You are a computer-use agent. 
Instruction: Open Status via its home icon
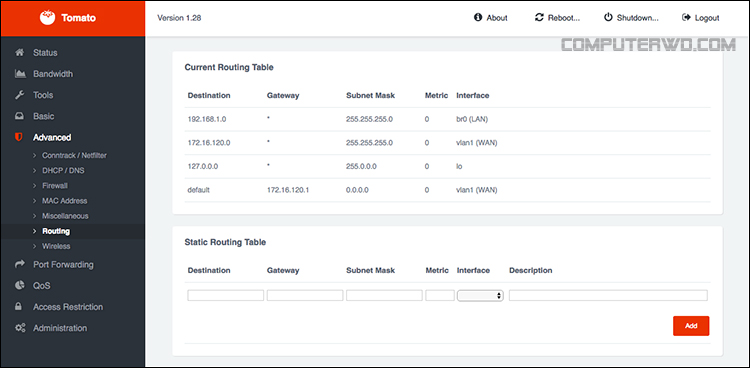[x=20, y=53]
